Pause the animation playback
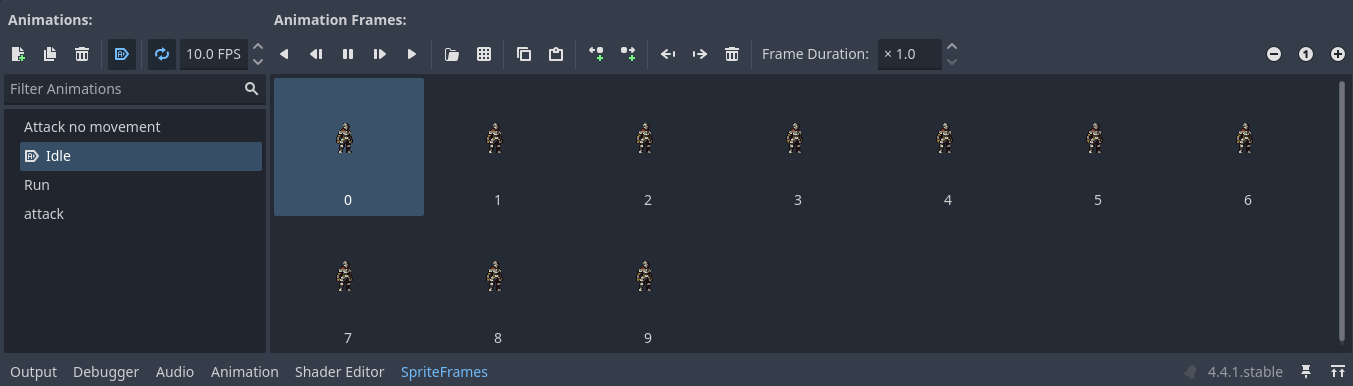Image resolution: width=1353 pixels, height=386 pixels. click(348, 54)
